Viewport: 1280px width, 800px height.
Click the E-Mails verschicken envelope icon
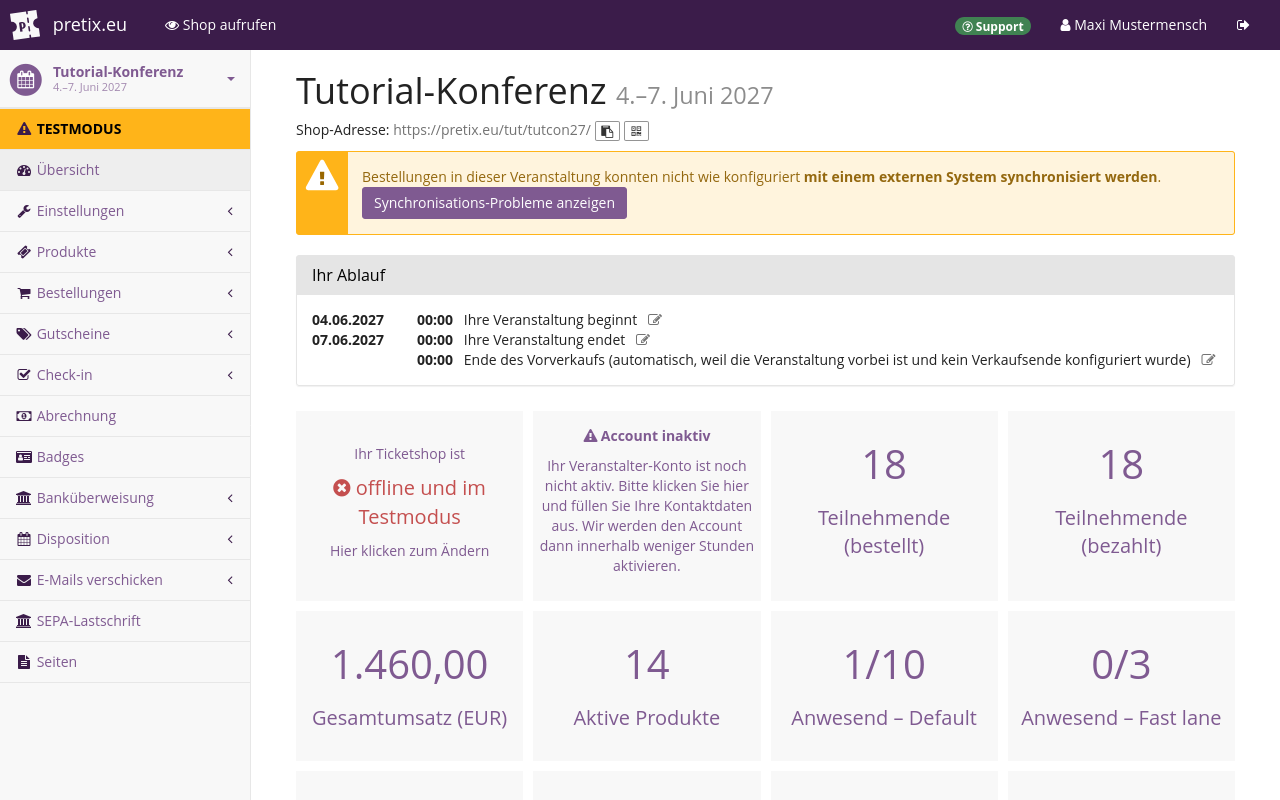(24, 580)
